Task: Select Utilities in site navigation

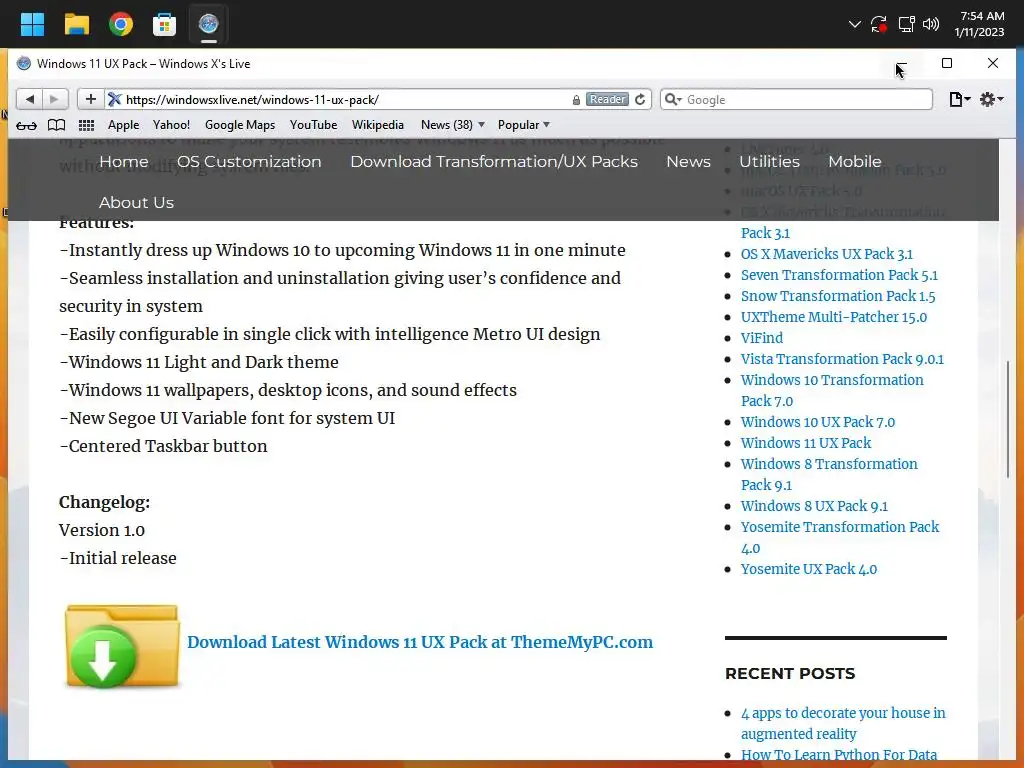Action: tap(769, 161)
